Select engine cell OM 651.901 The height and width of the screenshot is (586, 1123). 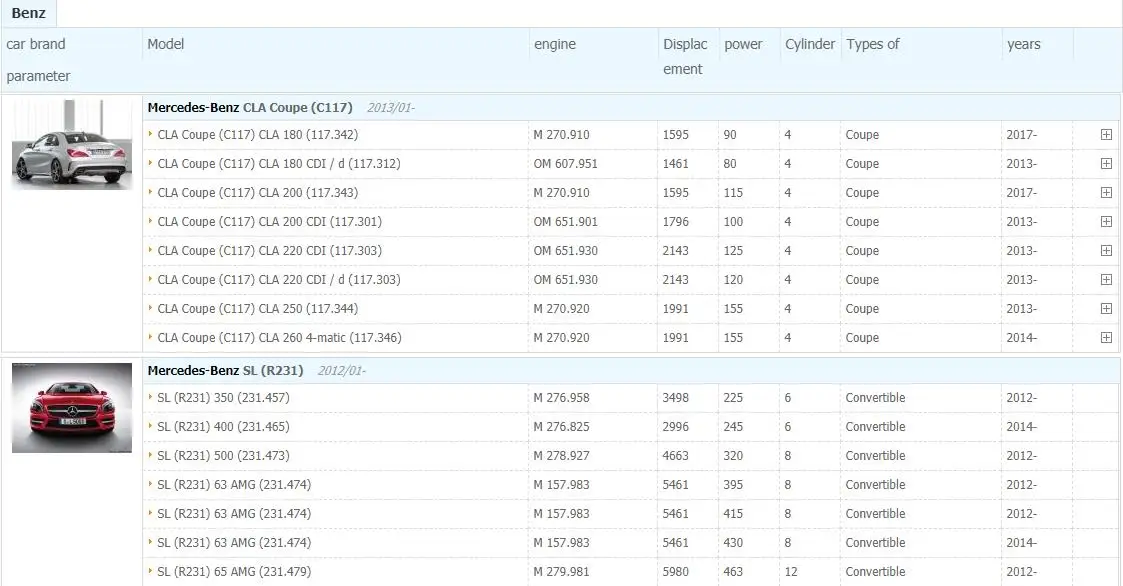tap(565, 221)
